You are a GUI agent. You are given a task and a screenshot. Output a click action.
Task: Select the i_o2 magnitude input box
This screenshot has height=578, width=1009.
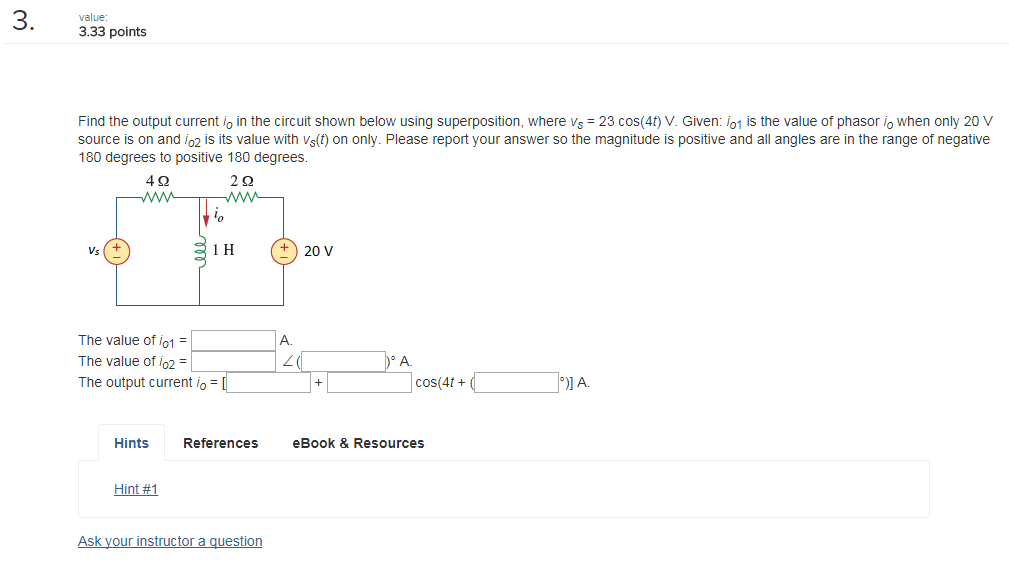235,360
